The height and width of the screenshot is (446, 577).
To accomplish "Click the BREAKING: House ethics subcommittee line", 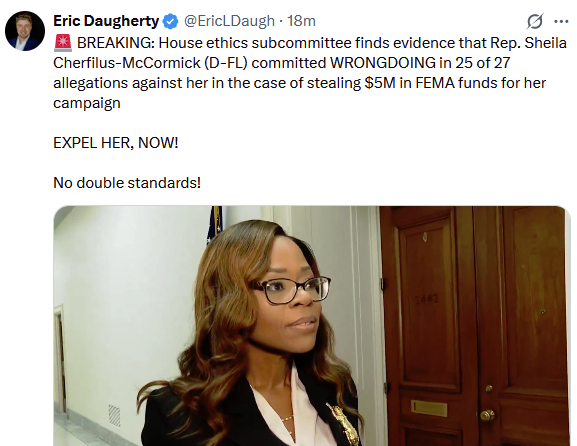I will 322,43.
